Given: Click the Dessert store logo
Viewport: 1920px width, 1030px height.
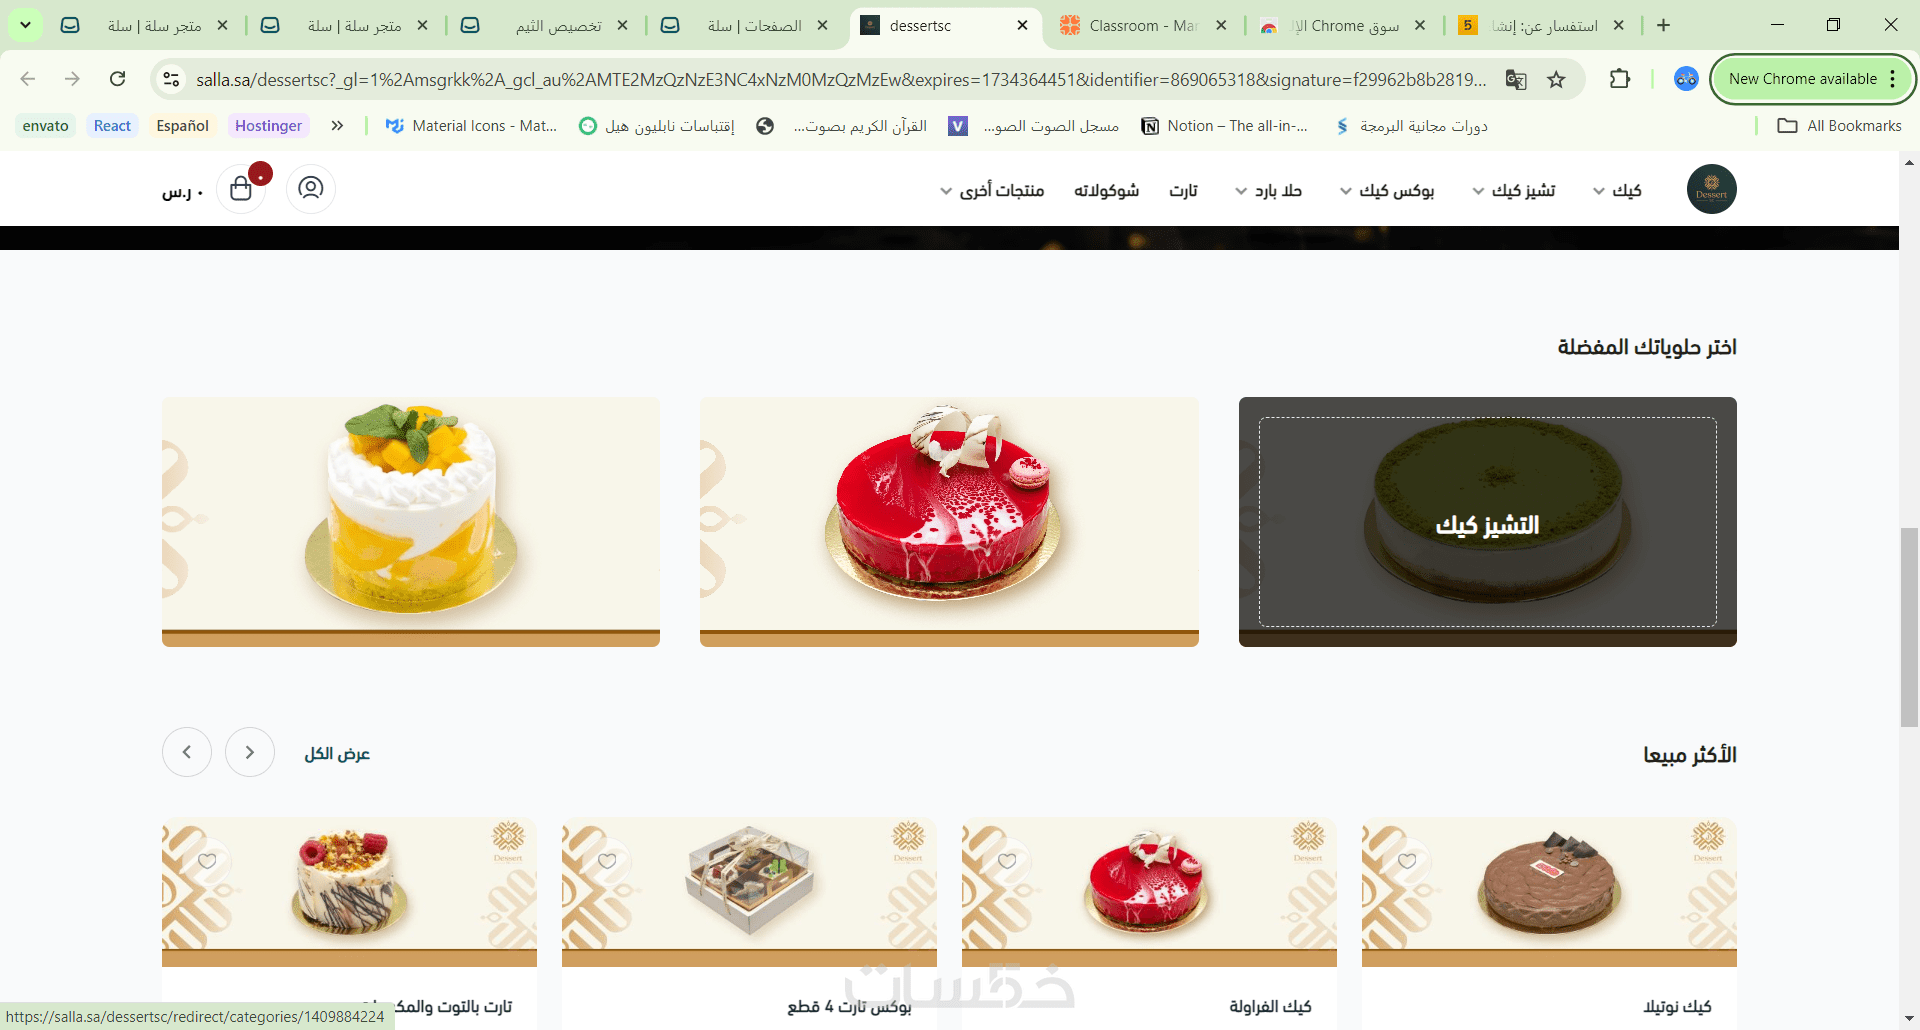Looking at the screenshot, I should tap(1711, 189).
